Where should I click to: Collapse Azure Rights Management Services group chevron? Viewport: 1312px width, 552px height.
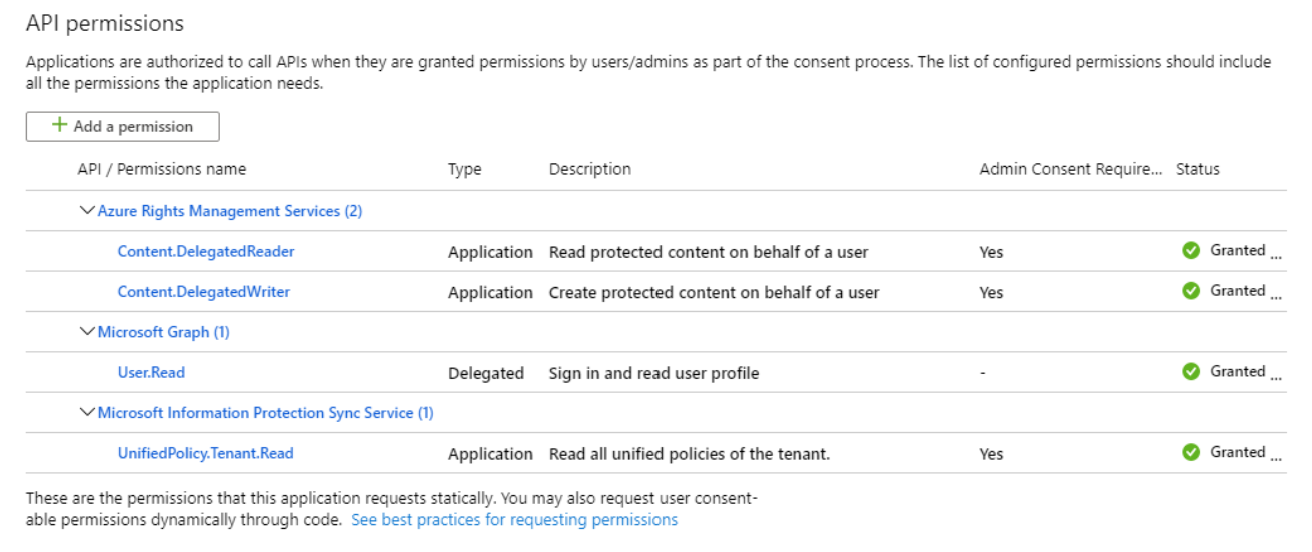click(86, 211)
